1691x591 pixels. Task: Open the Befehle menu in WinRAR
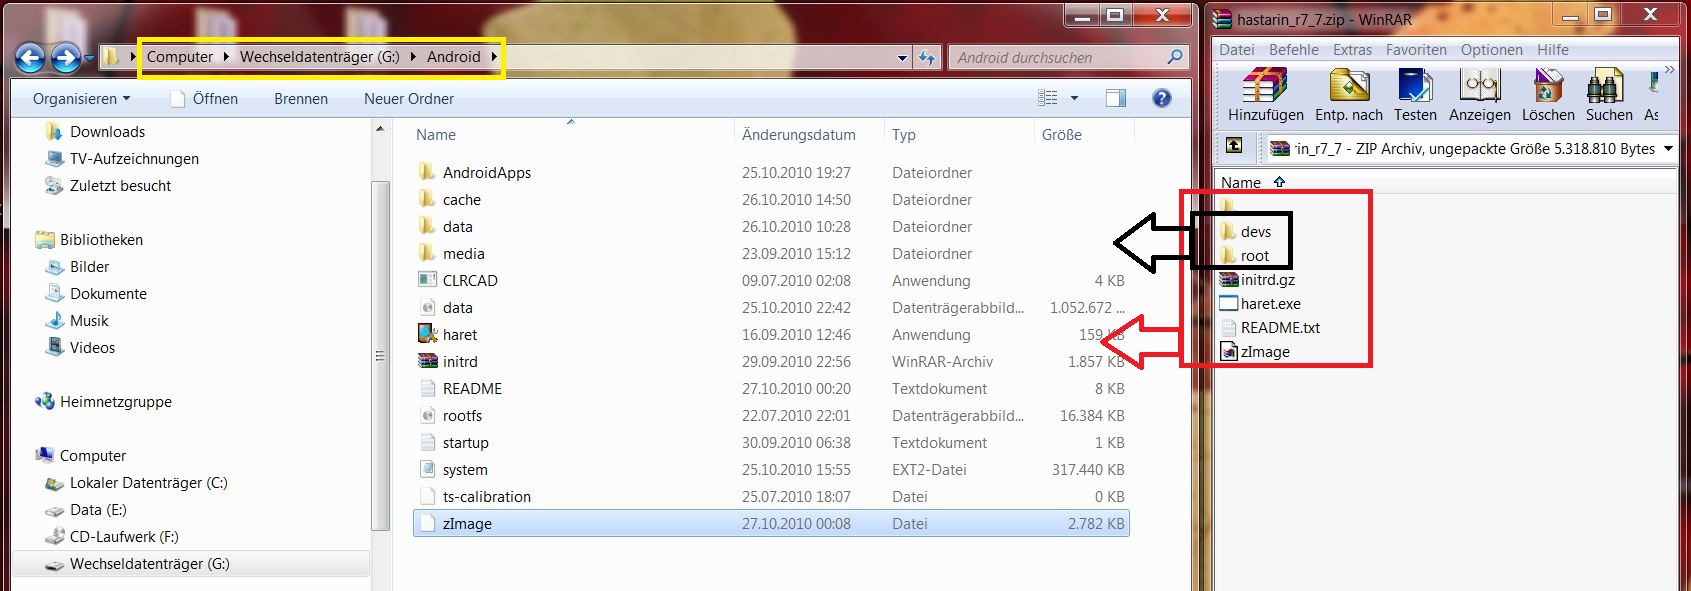1293,50
